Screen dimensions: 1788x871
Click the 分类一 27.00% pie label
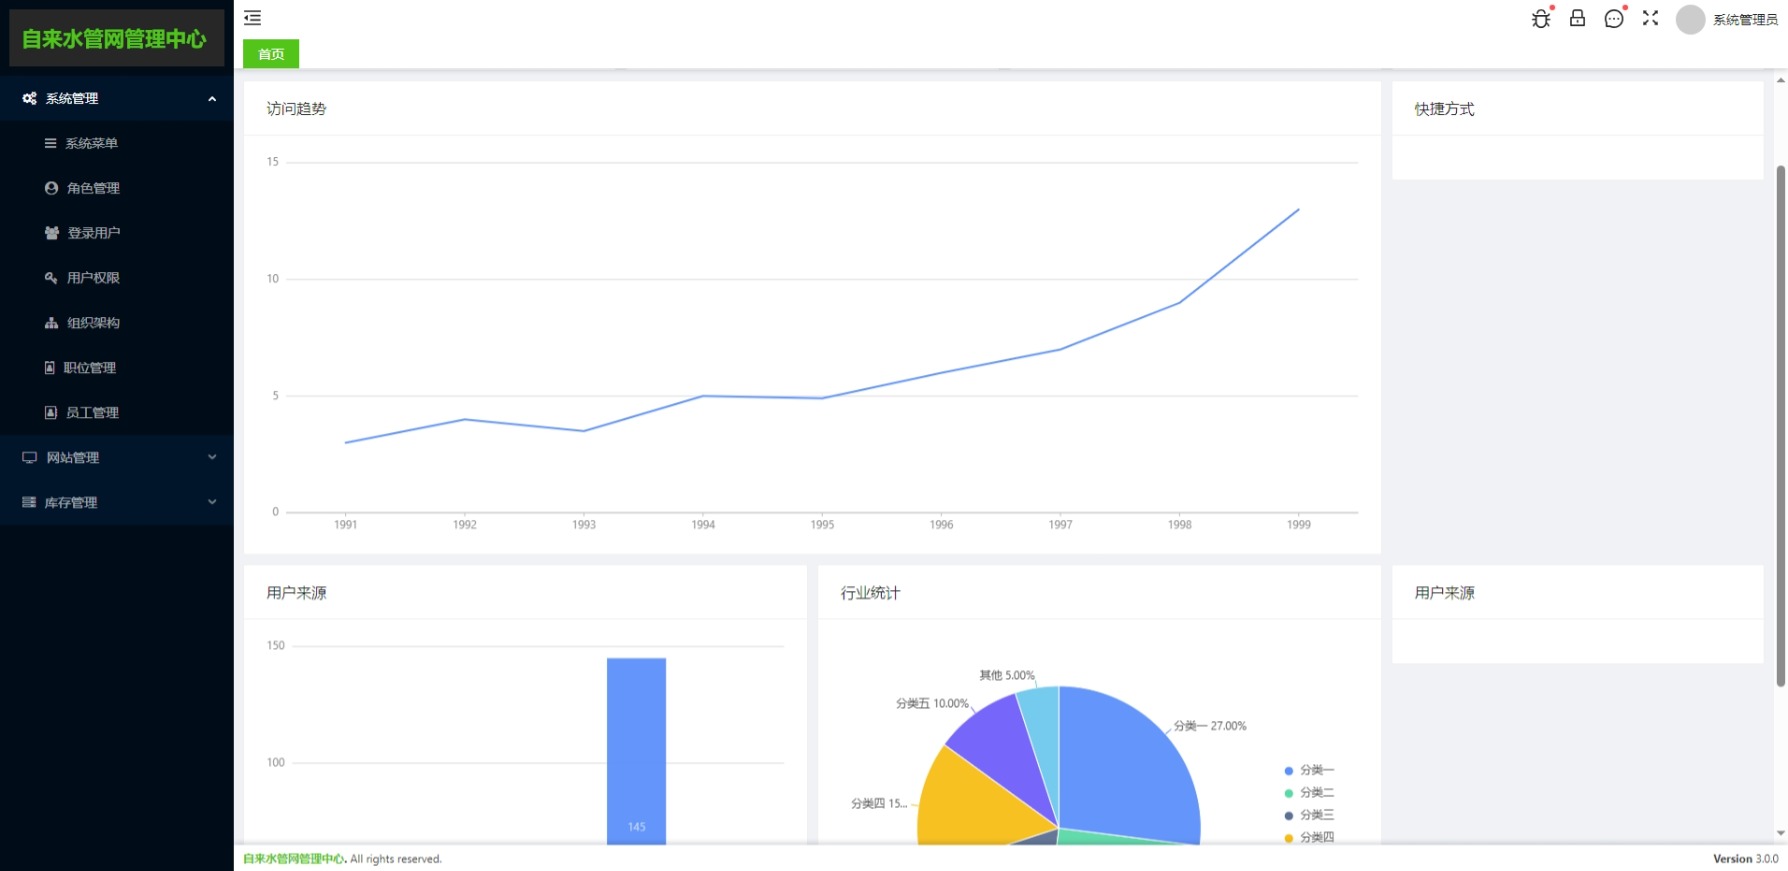tap(1210, 726)
